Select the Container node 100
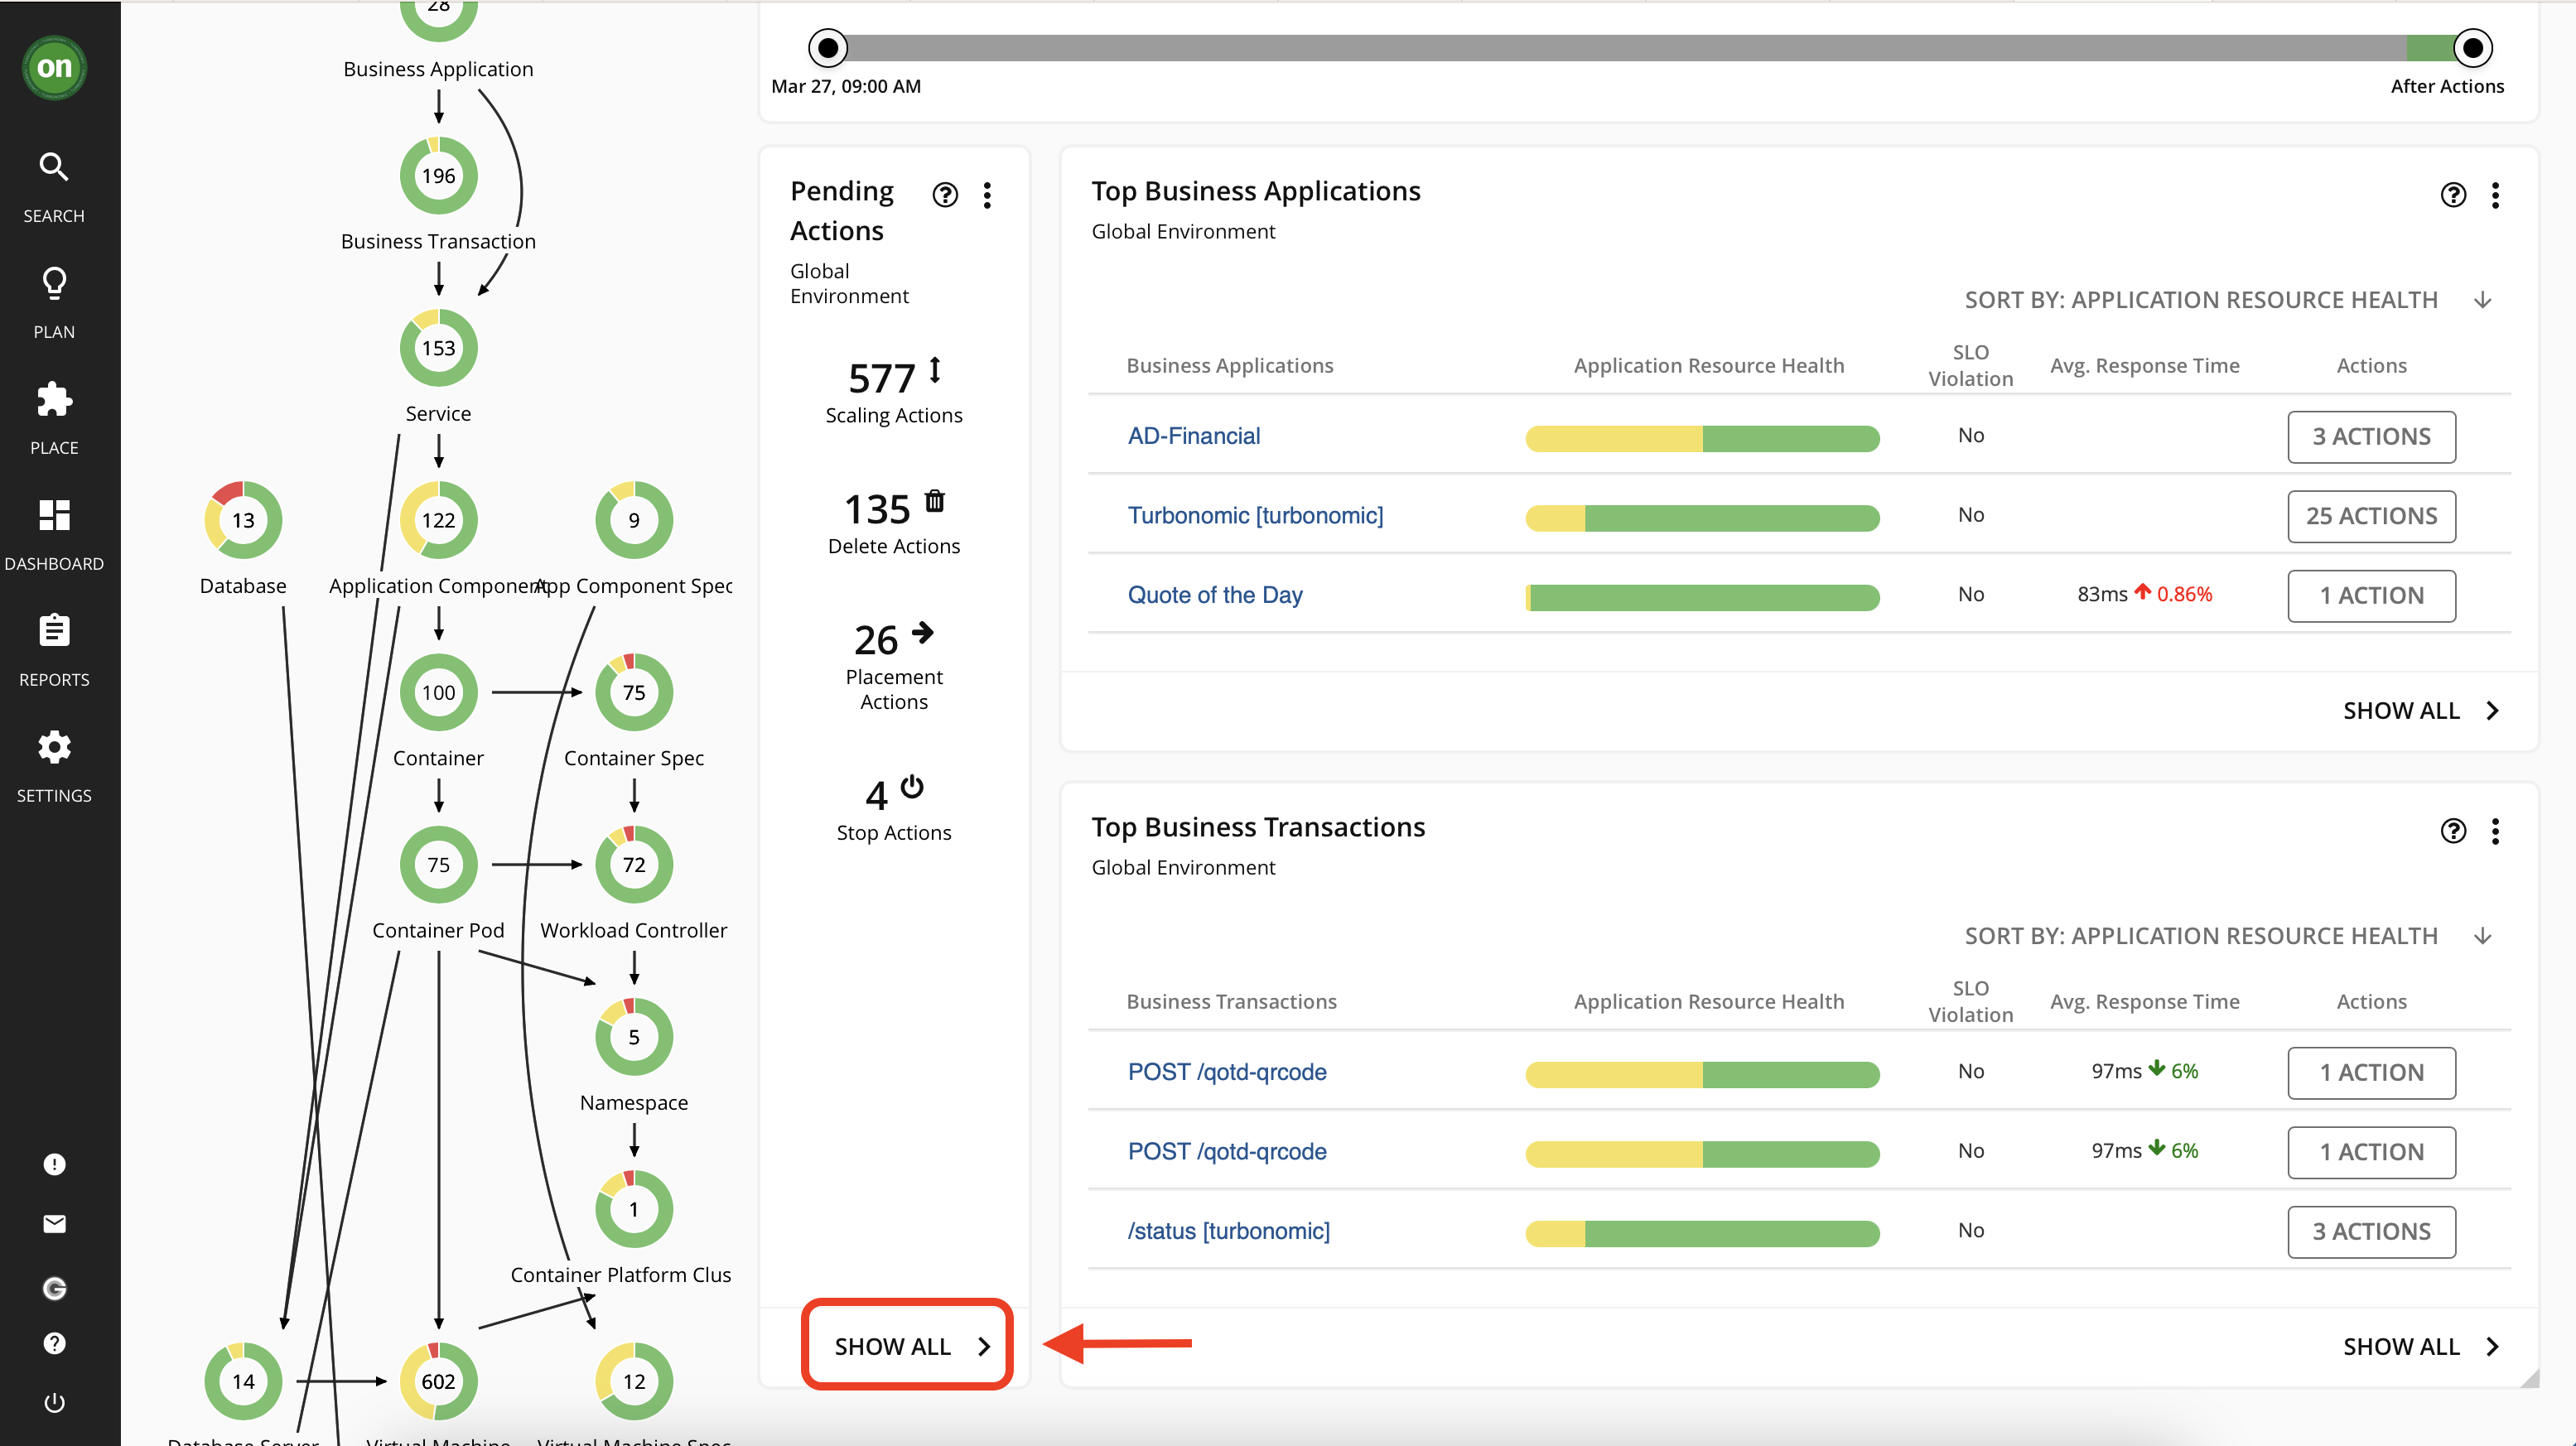This screenshot has width=2576, height=1446. 438,692
